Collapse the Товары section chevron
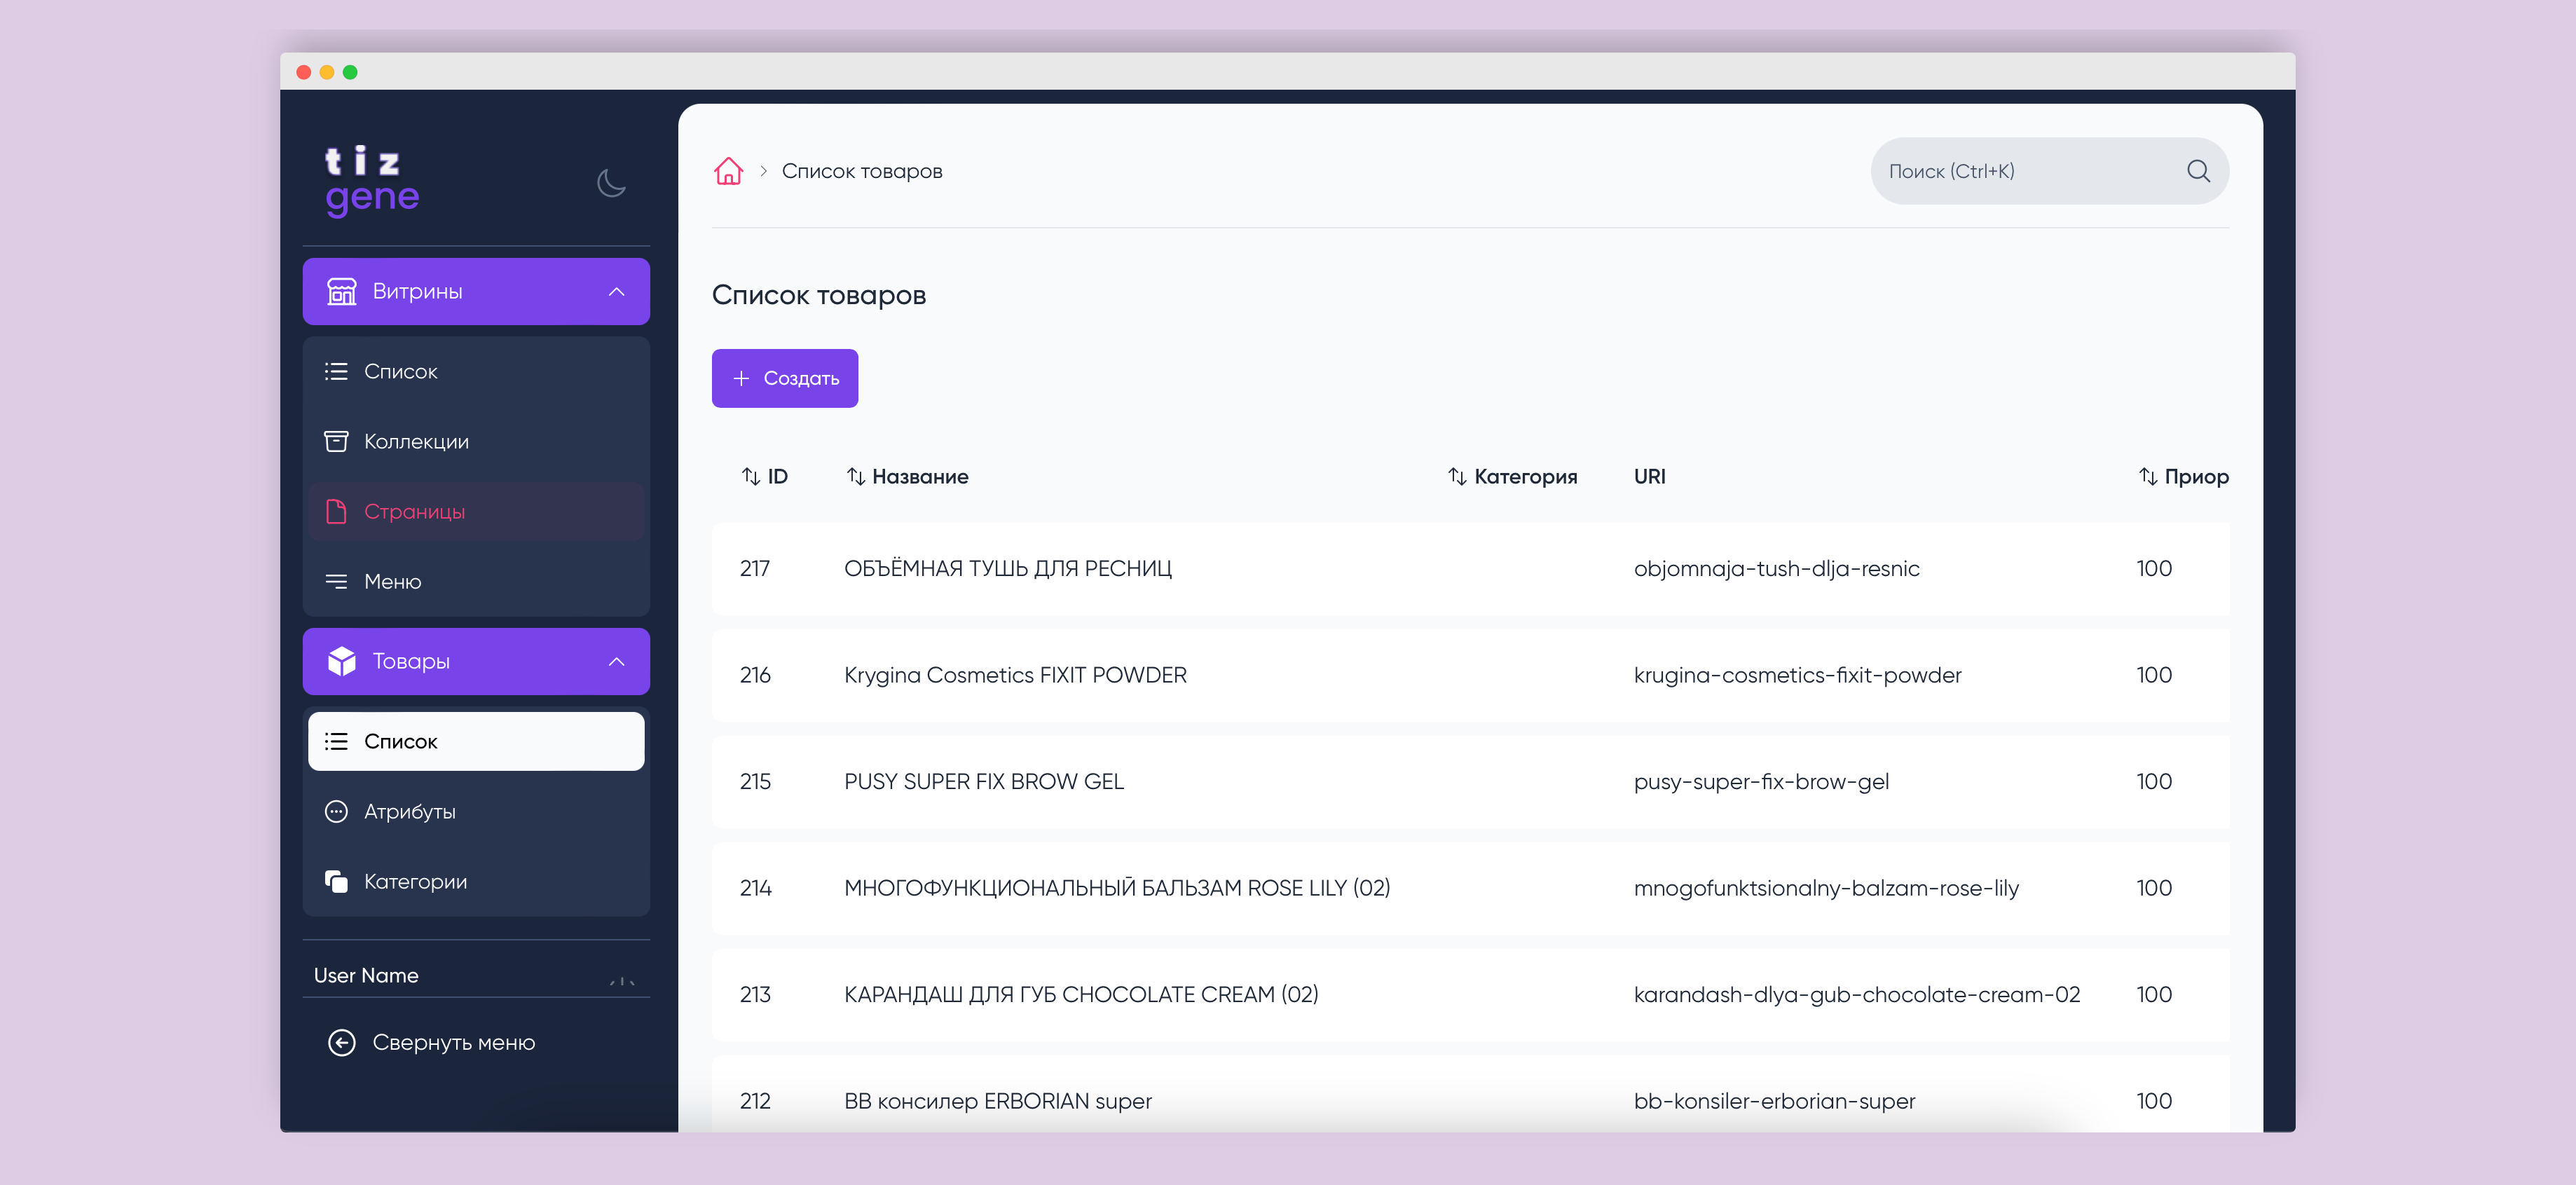 tap(616, 661)
